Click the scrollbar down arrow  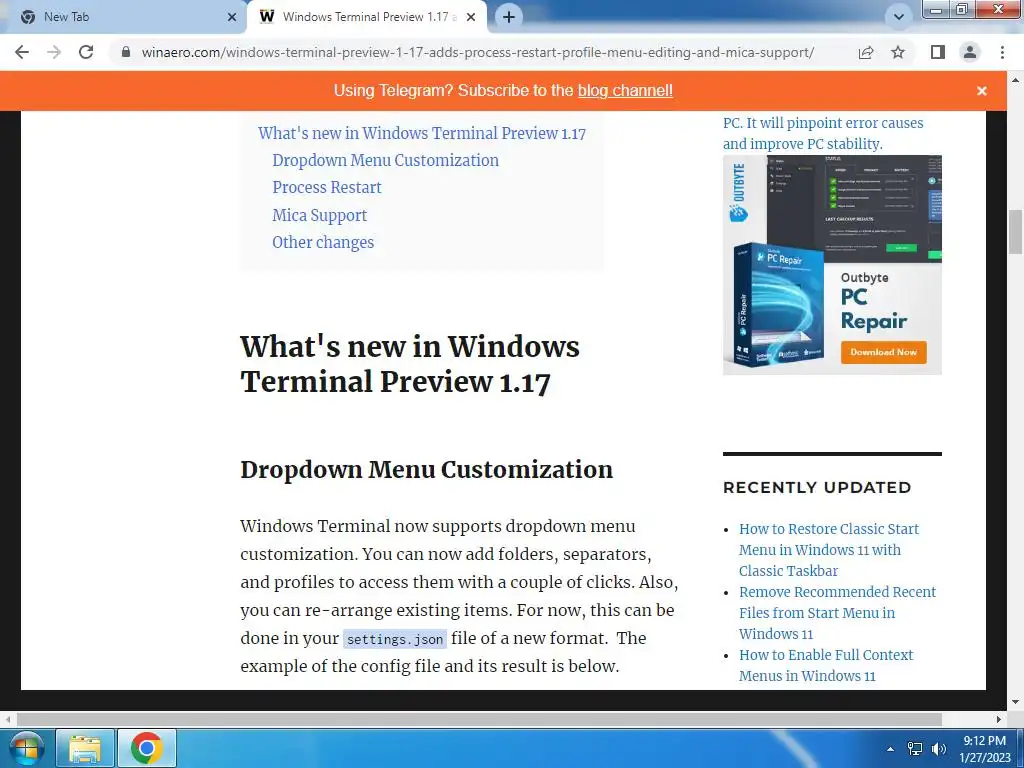(1015, 703)
